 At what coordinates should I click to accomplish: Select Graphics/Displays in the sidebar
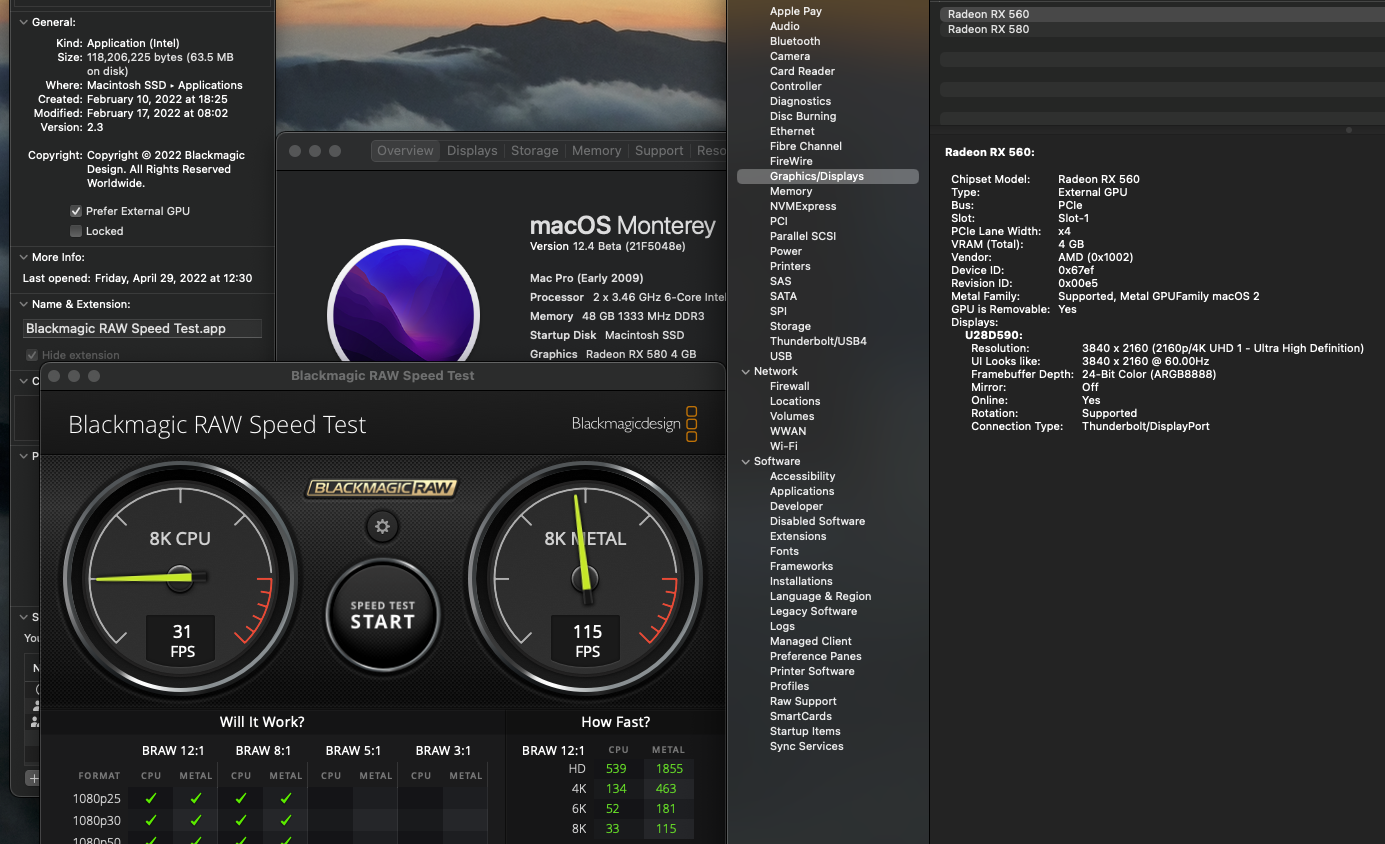tap(827, 176)
